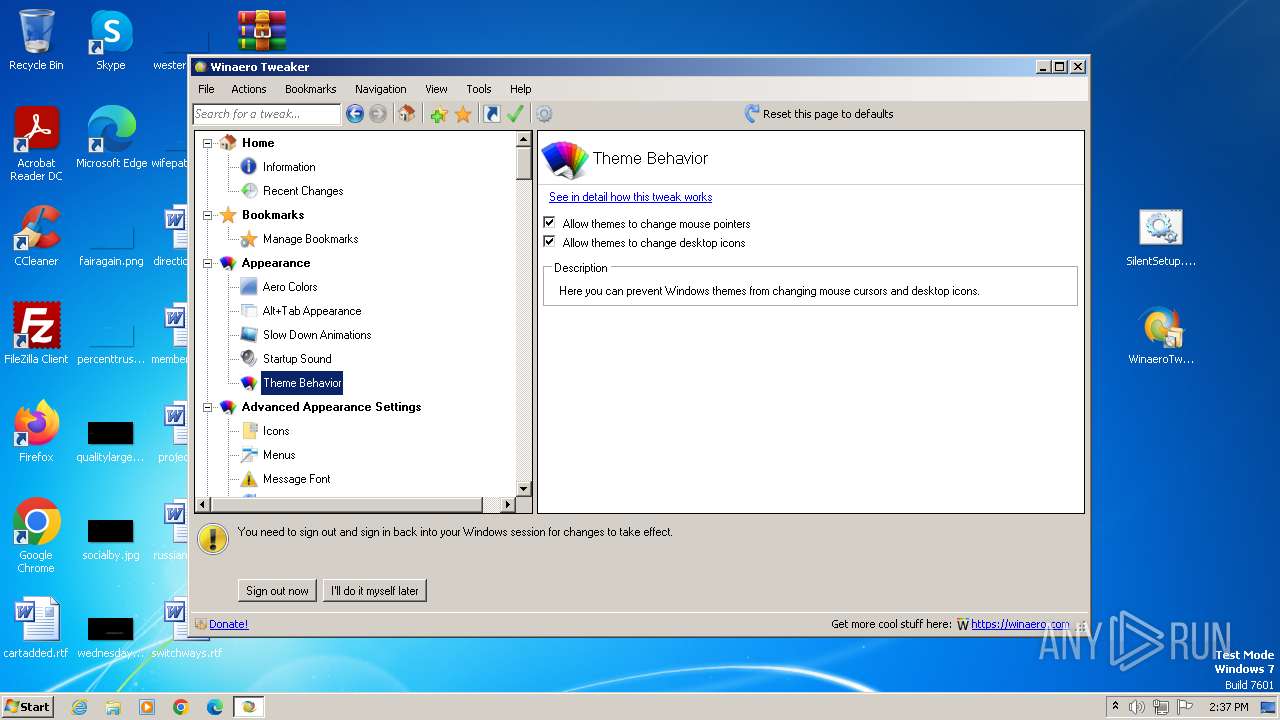
Task: Click the grey Forward navigation arrow
Action: 378,114
